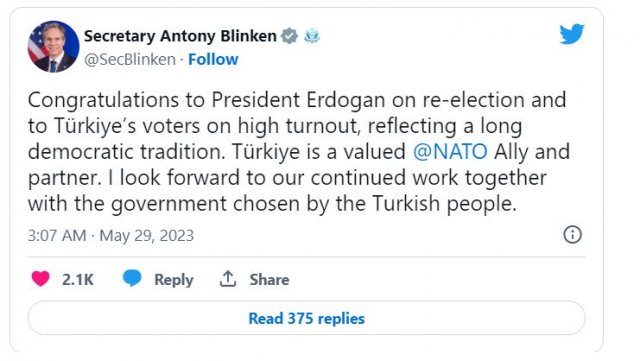Like the tweet with heart icon
The height and width of the screenshot is (361, 640).
[40, 279]
